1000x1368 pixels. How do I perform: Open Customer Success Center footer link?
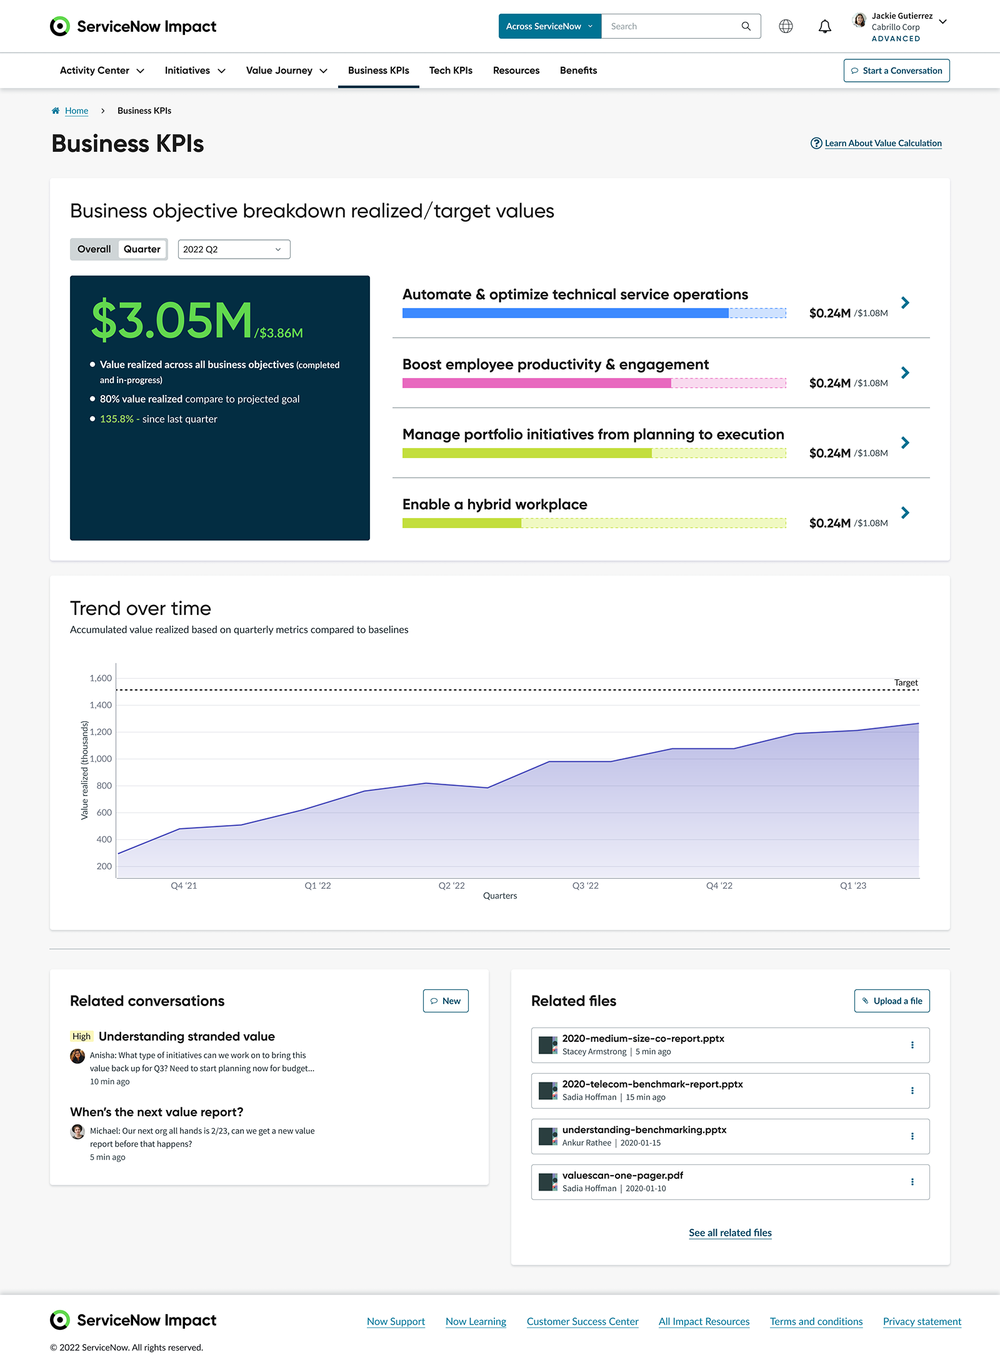coord(583,1322)
